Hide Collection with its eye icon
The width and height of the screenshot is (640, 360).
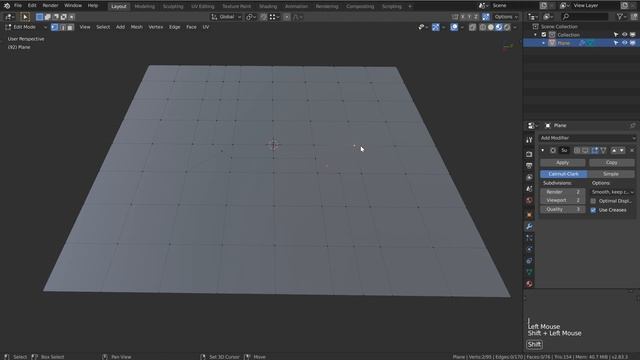(x=624, y=35)
